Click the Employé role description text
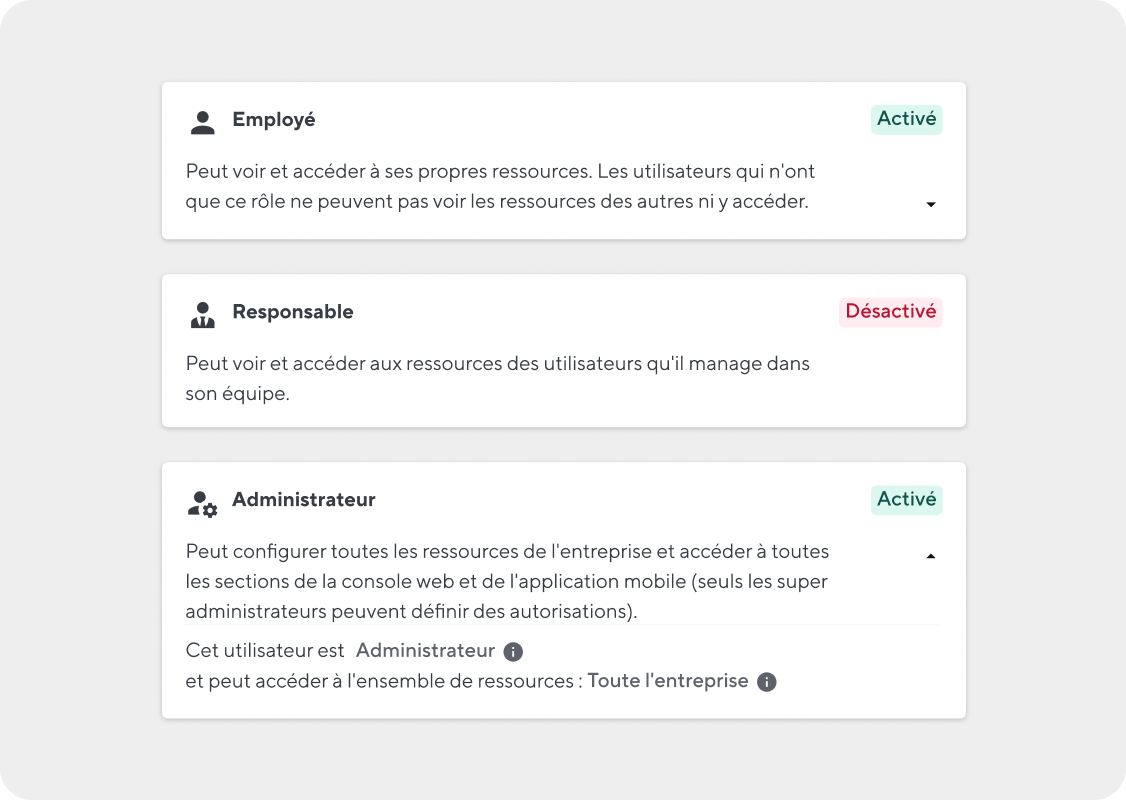The width and height of the screenshot is (1126, 800). 500,187
